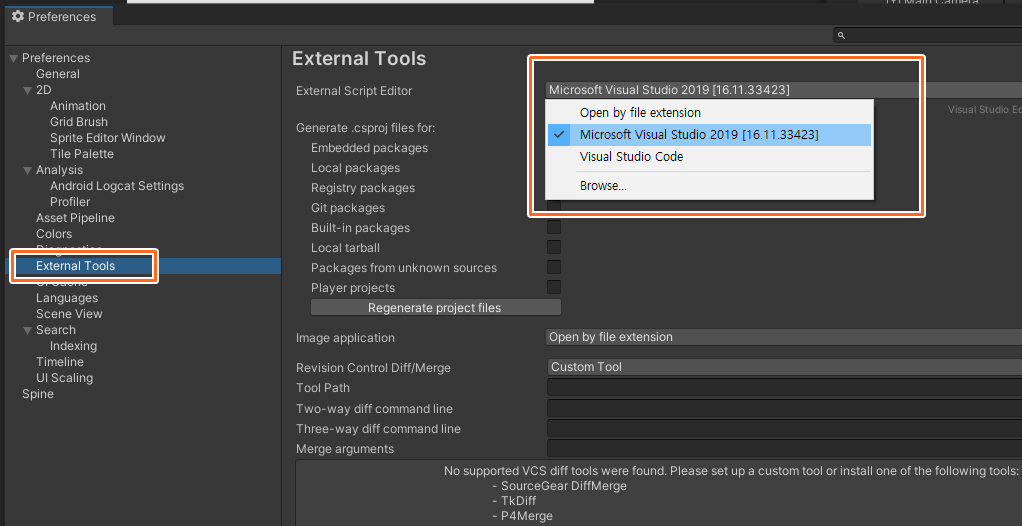Viewport: 1022px width, 526px height.
Task: Click the Git packages label
Action: coord(348,208)
